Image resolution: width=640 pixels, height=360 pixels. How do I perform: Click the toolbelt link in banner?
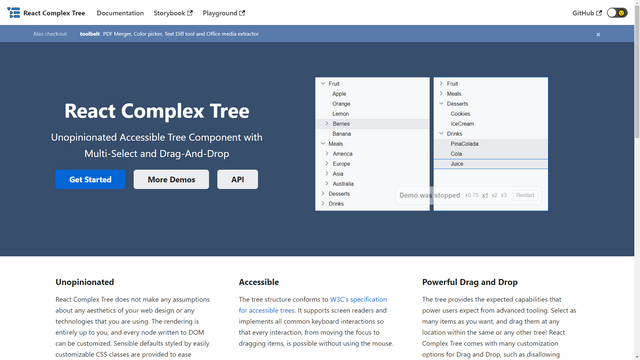point(89,34)
